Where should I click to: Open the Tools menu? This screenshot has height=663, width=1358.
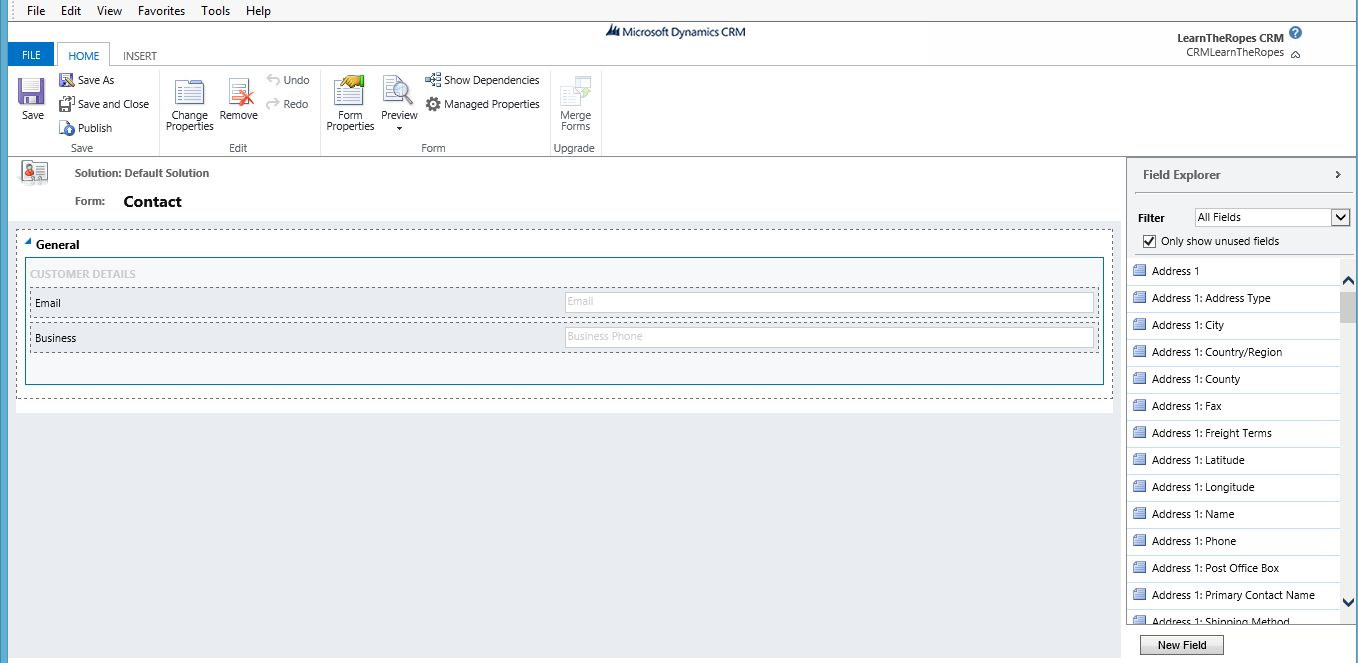[x=215, y=11]
